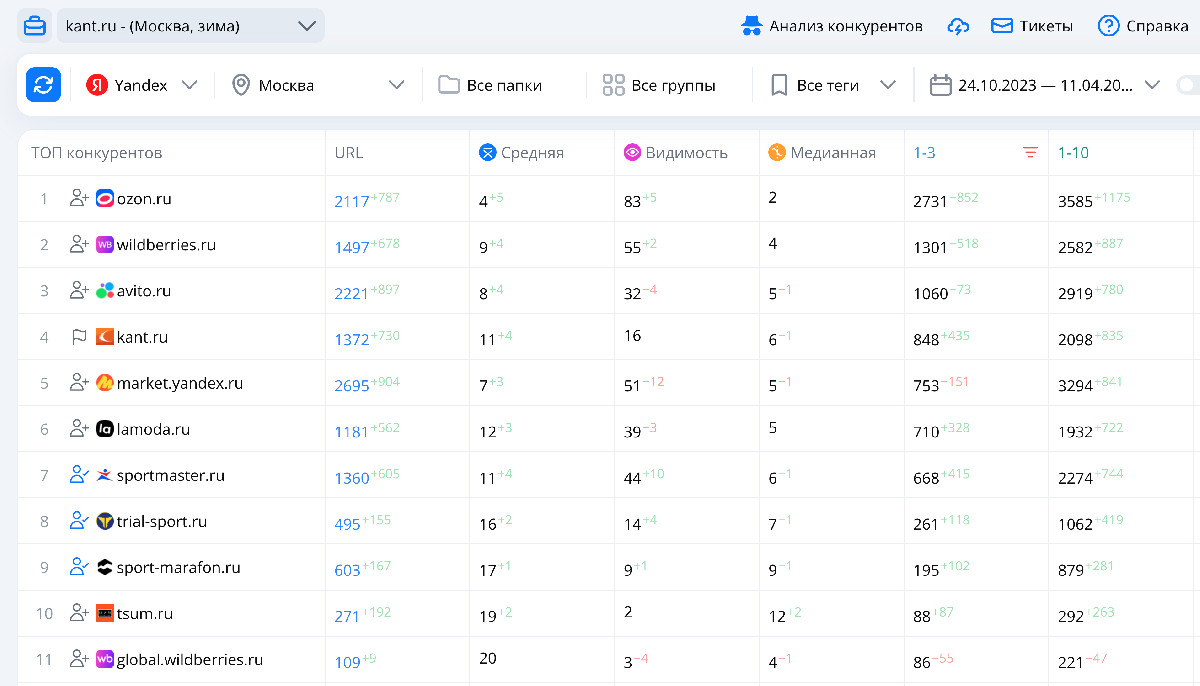Click the added-competitor icon for sport-marafon.ru
Screen dimensions: 1200x686
tap(79, 567)
